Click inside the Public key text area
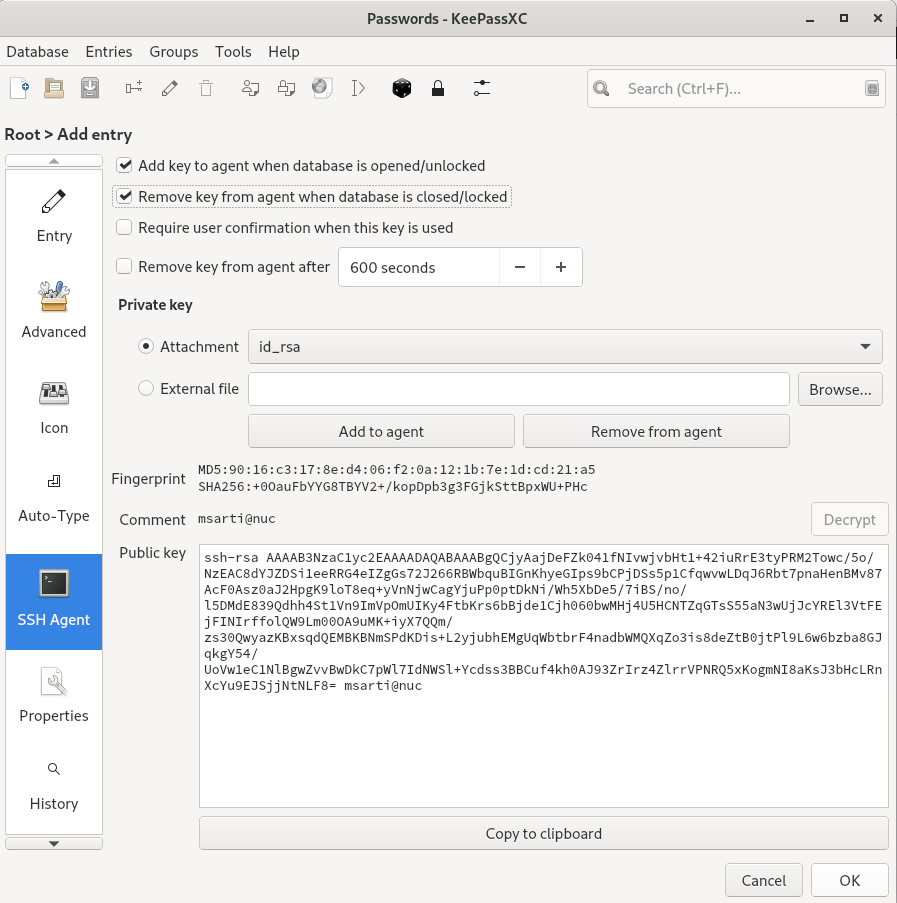 pyautogui.click(x=543, y=676)
